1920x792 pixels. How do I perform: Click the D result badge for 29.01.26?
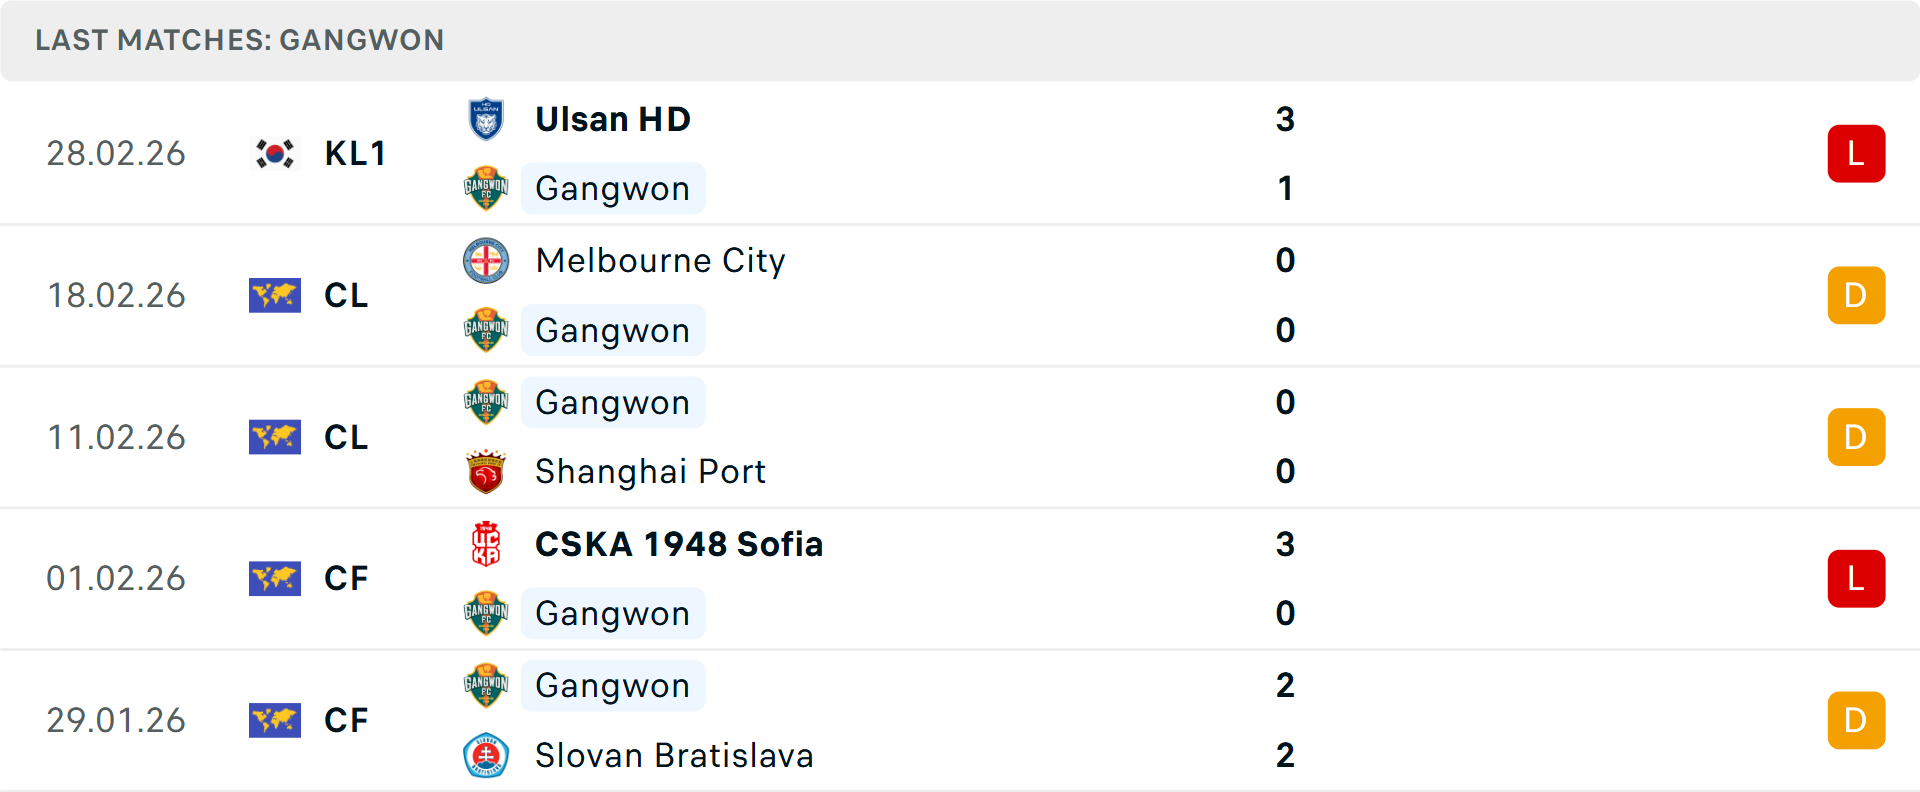(1856, 721)
